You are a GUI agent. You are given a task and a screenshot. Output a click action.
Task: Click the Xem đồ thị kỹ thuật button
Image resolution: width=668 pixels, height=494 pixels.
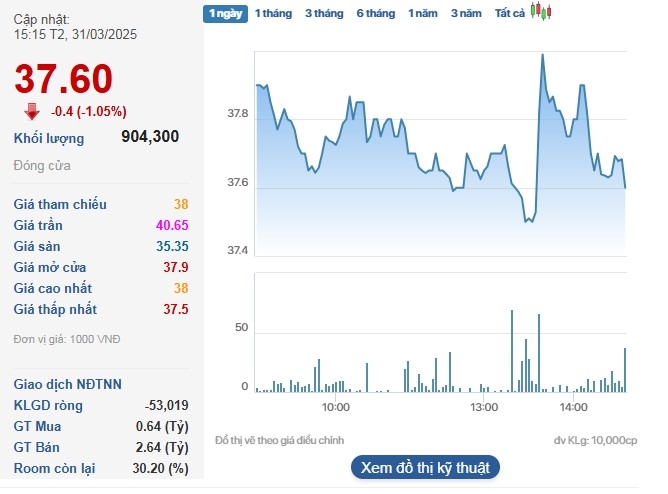pos(425,467)
